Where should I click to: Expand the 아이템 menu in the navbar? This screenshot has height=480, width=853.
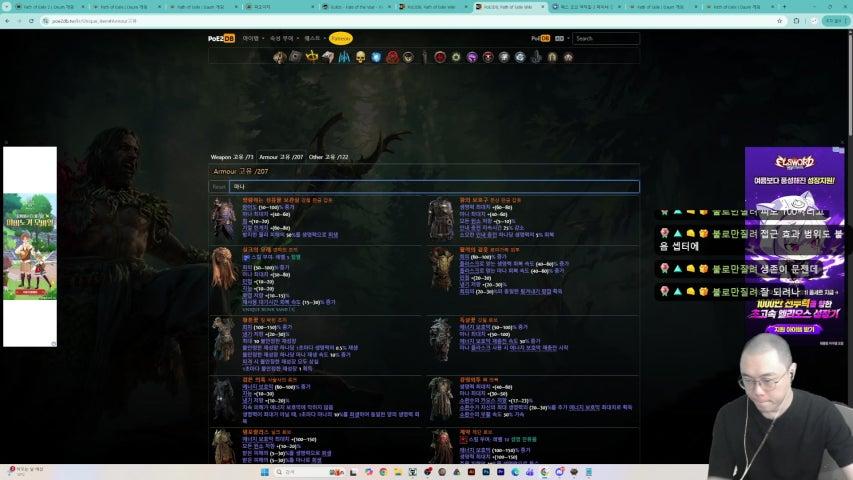[x=253, y=39]
